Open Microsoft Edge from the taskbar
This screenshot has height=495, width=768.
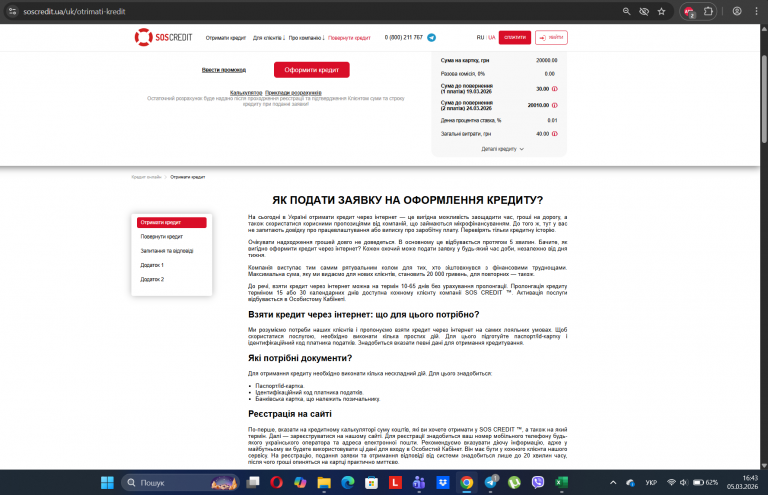tap(348, 483)
